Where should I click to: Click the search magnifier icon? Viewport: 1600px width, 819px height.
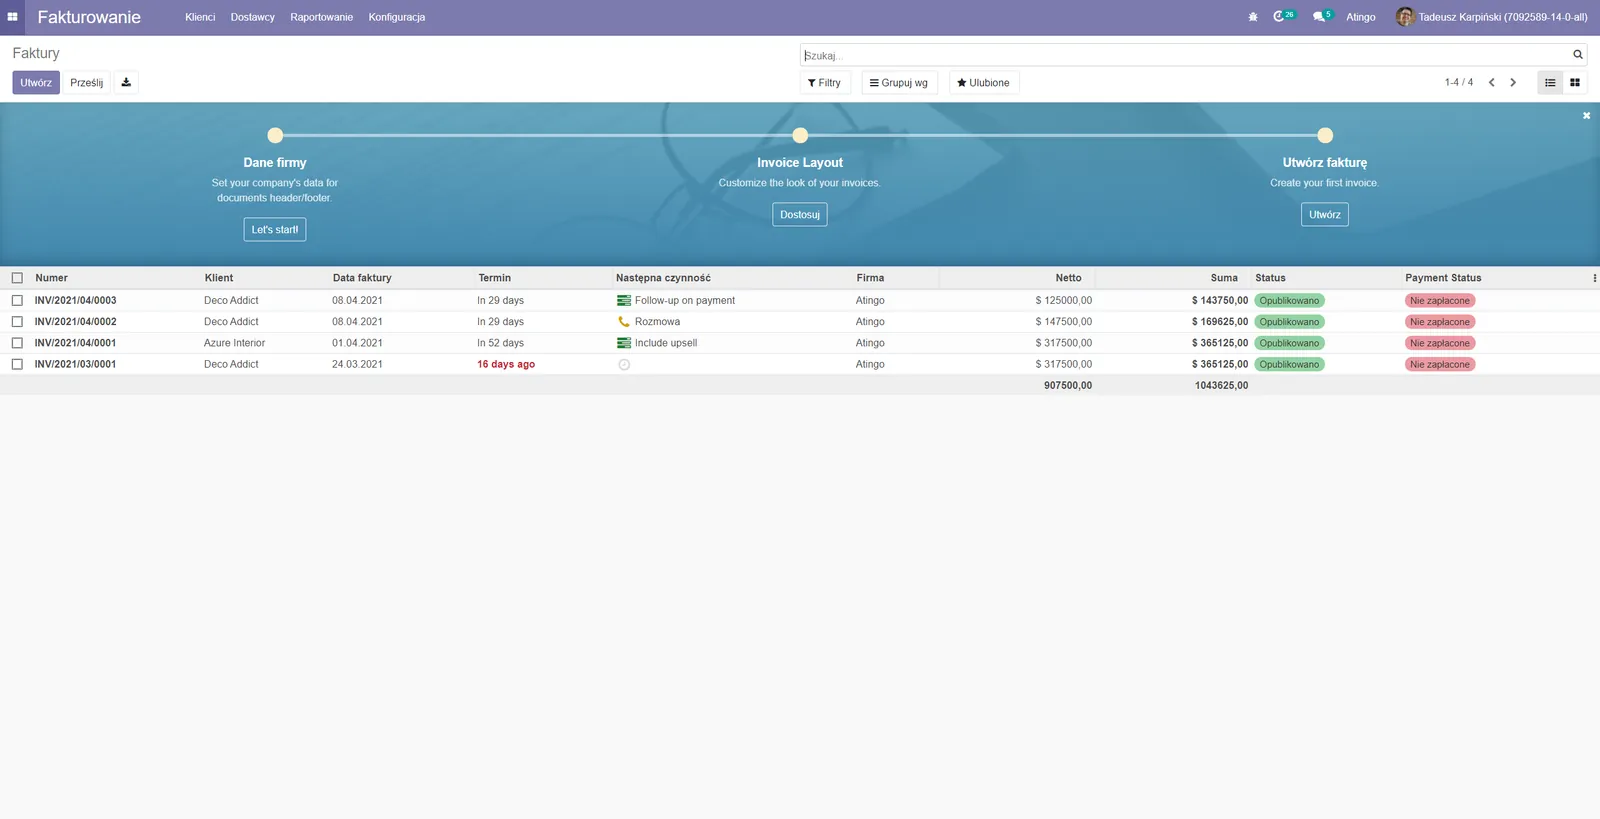coord(1578,55)
